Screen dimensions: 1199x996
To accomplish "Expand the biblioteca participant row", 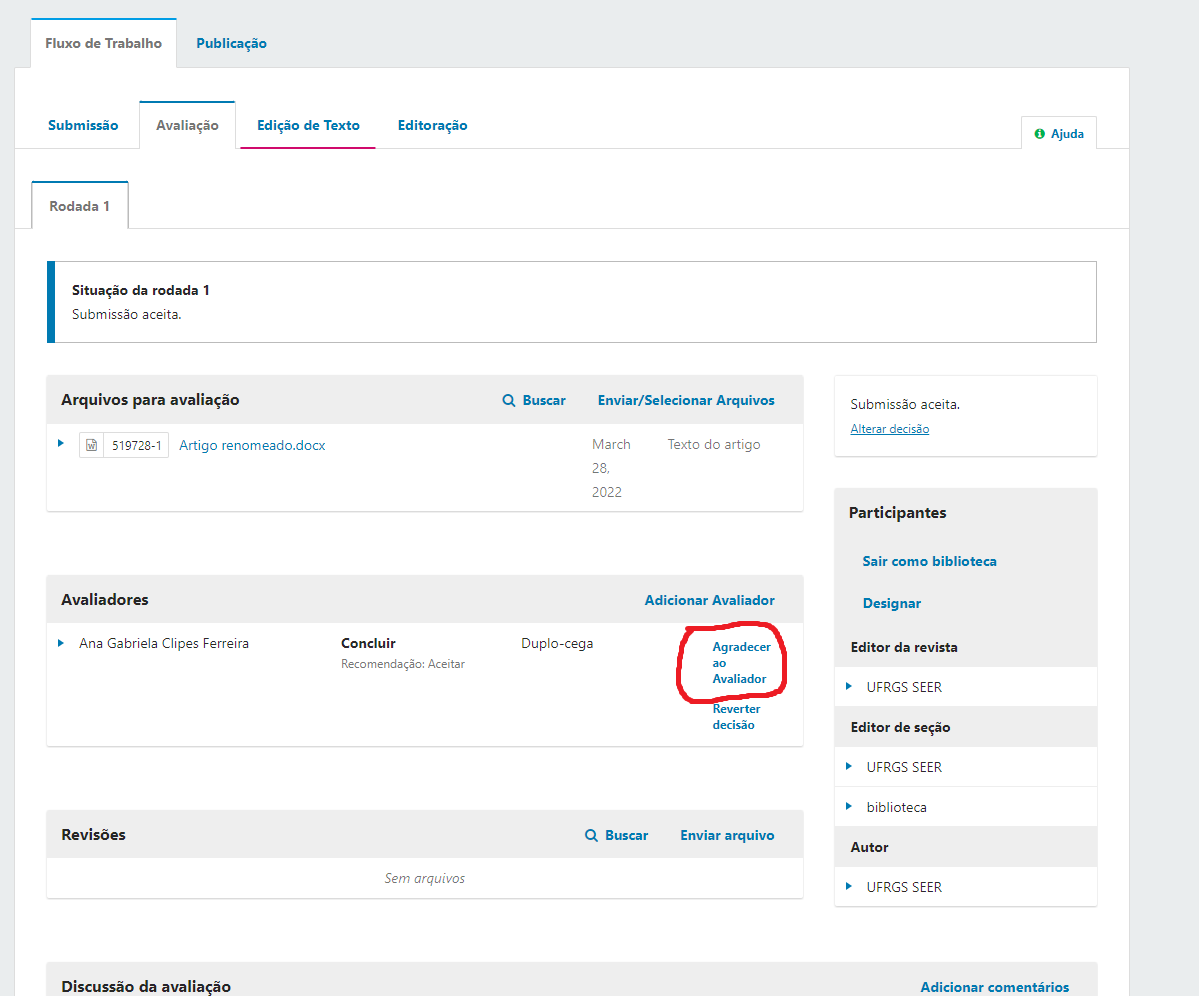I will [849, 806].
